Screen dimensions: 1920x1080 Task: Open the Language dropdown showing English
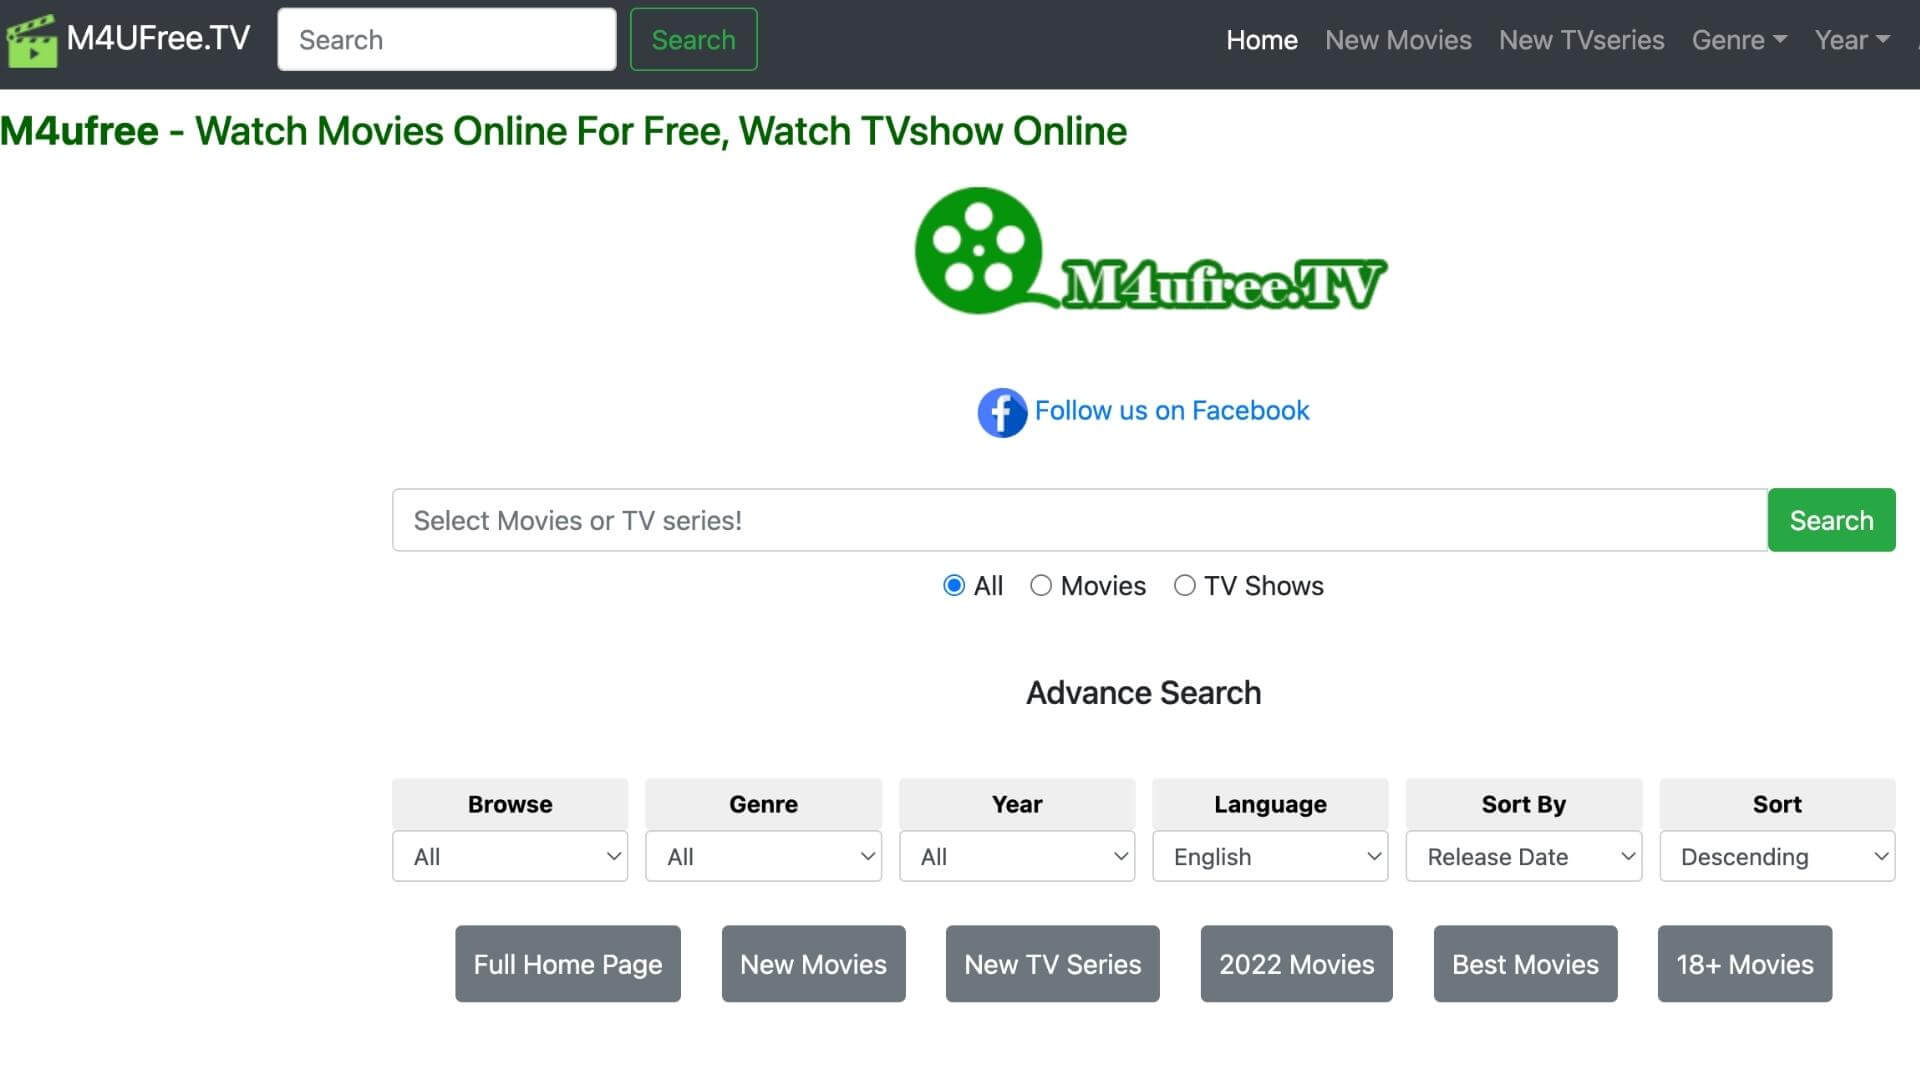coord(1270,856)
